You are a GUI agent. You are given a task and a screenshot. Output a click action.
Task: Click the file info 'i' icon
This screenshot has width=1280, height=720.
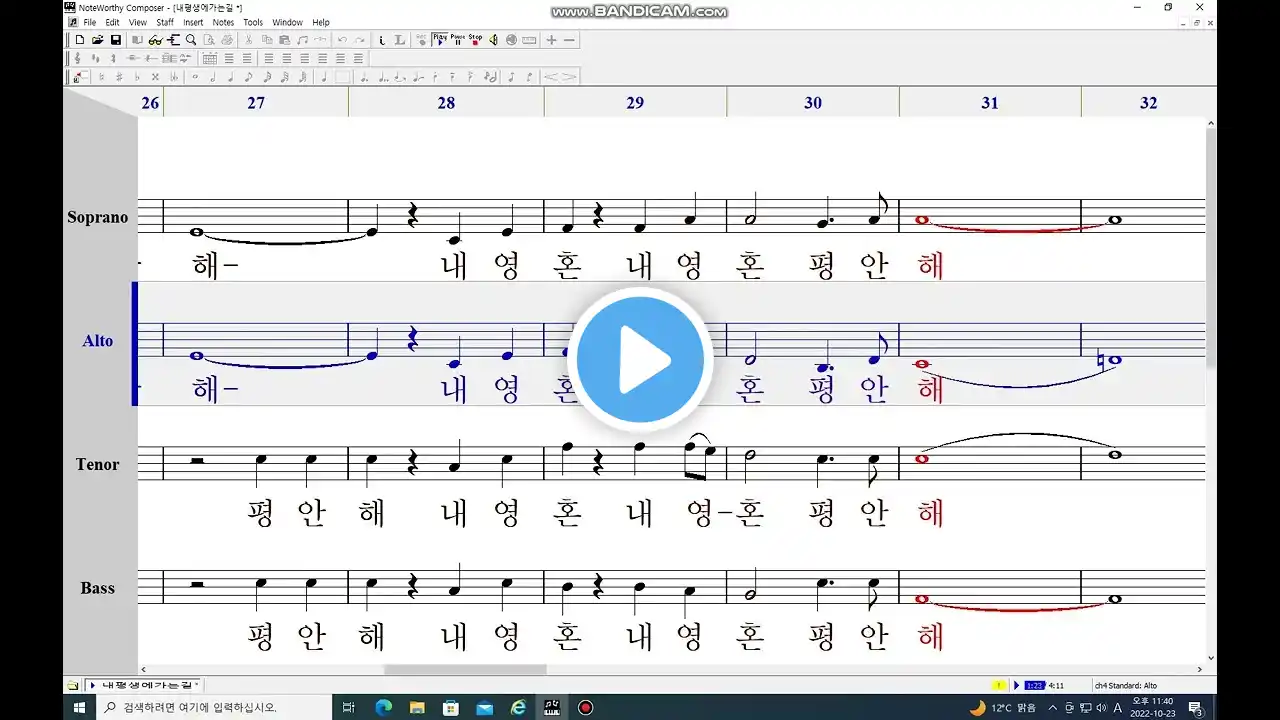point(382,40)
